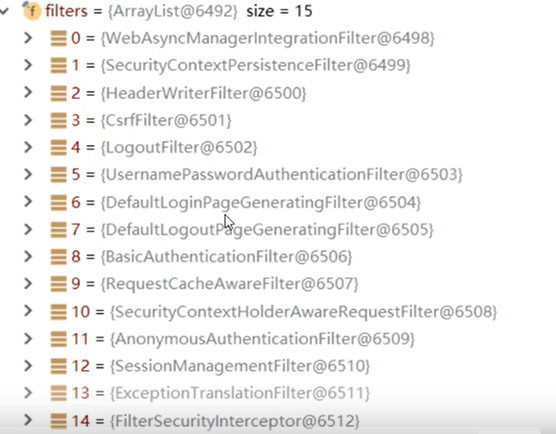Collapse the filters ArrayList node
The height and width of the screenshot is (434, 556).
pos(4,11)
